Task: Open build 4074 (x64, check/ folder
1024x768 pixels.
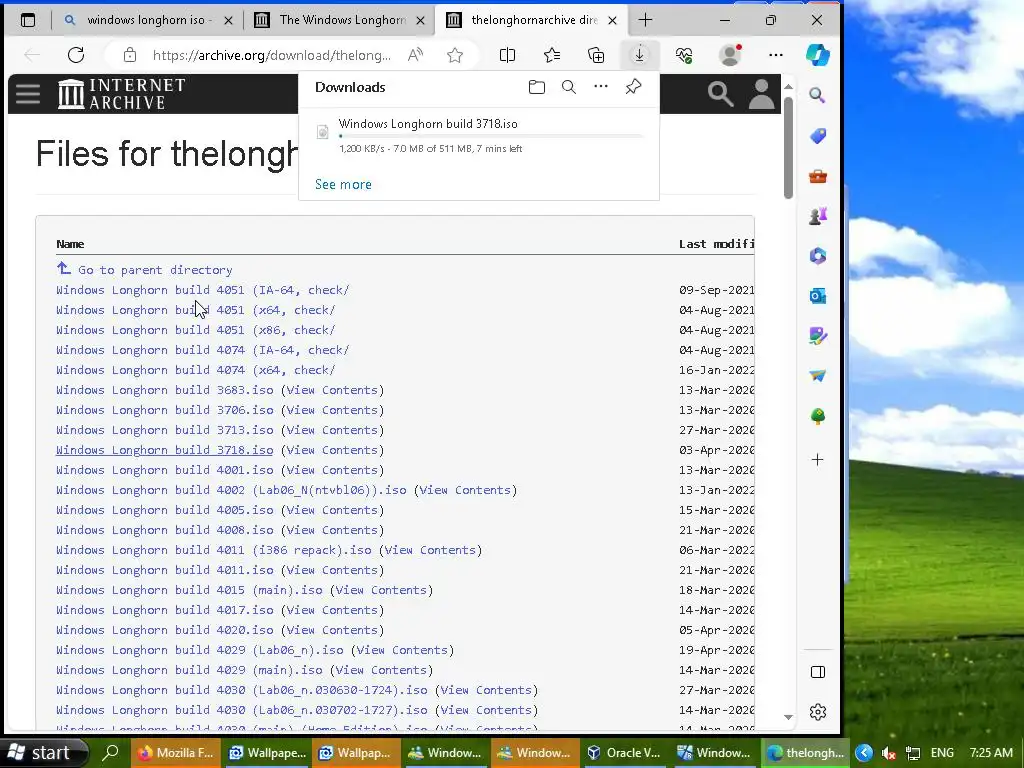Action: tap(195, 370)
